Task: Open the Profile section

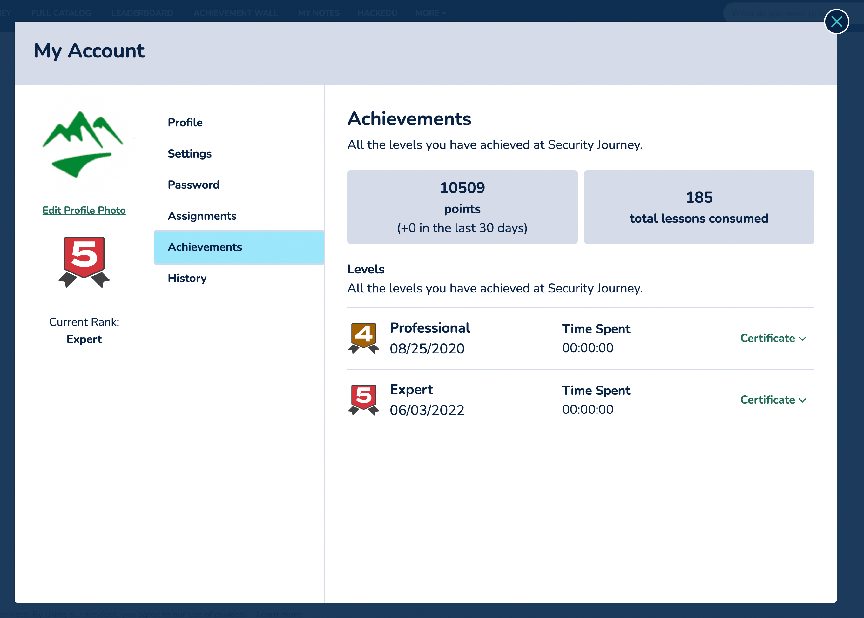Action: (185, 122)
